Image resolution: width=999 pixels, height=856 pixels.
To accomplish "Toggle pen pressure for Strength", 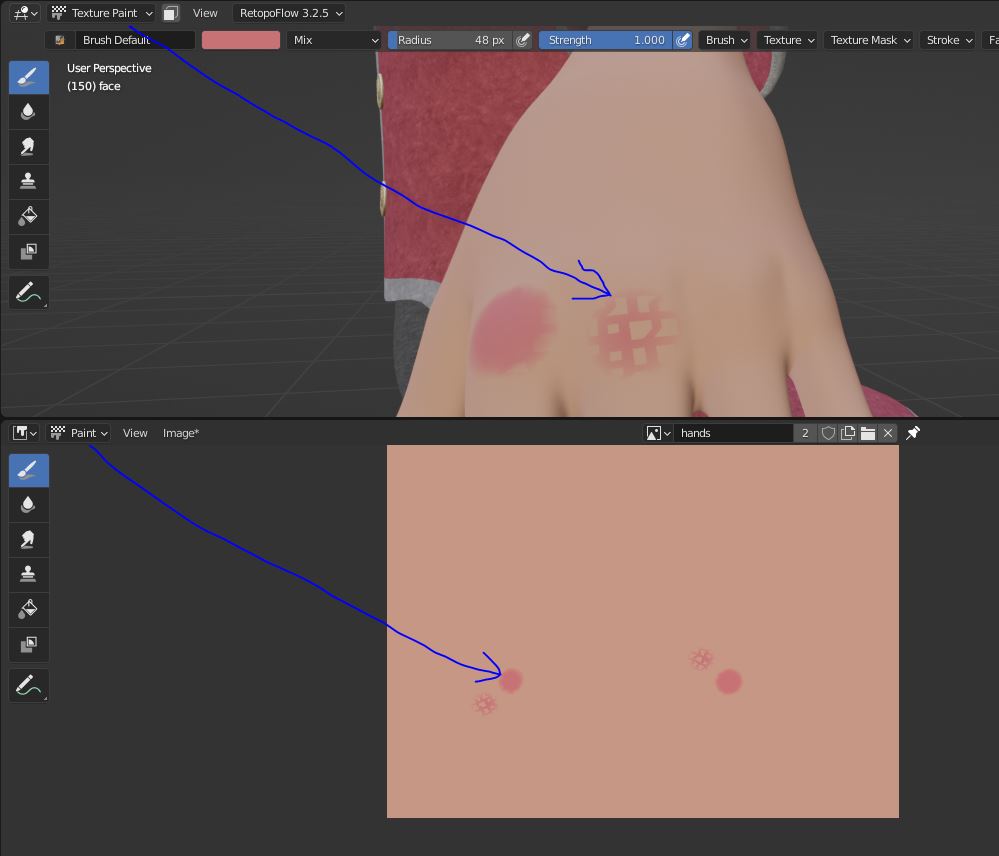I will click(682, 40).
